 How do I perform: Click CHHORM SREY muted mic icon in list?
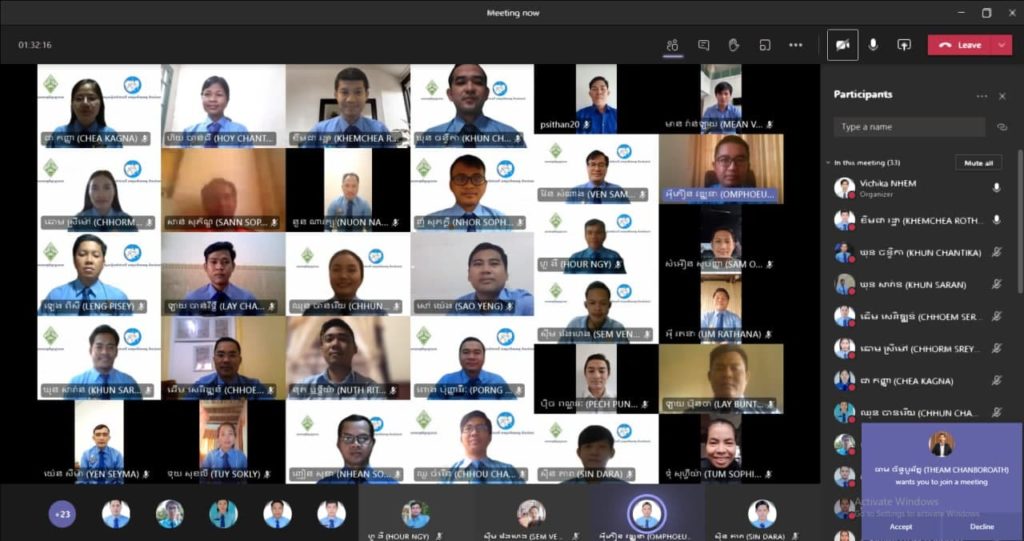coord(997,348)
